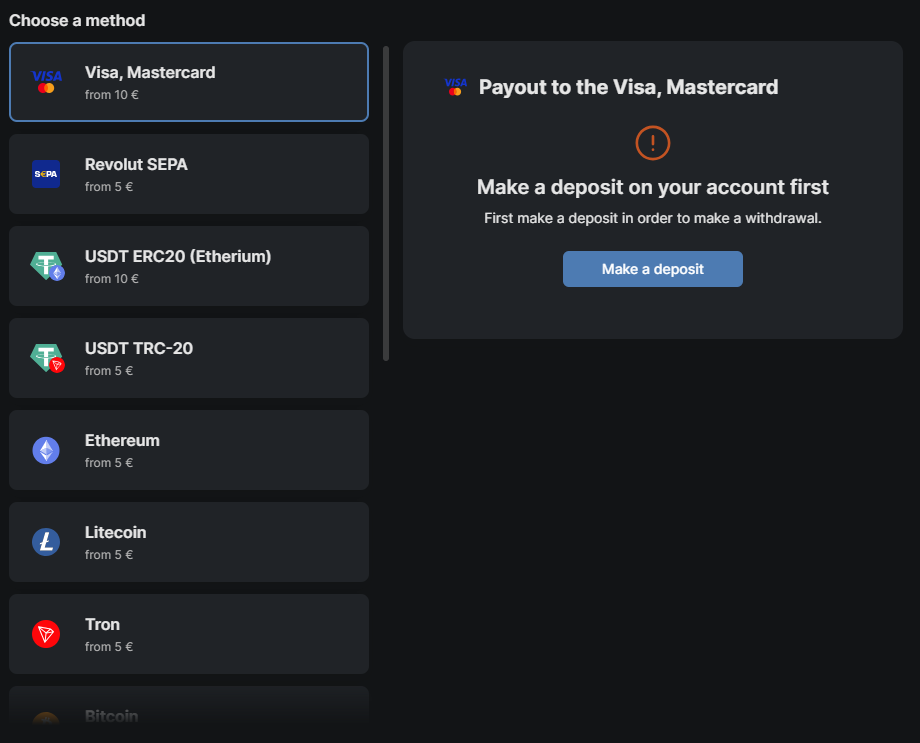Click the Visa icon in Payout header
The image size is (920, 743).
pos(455,87)
